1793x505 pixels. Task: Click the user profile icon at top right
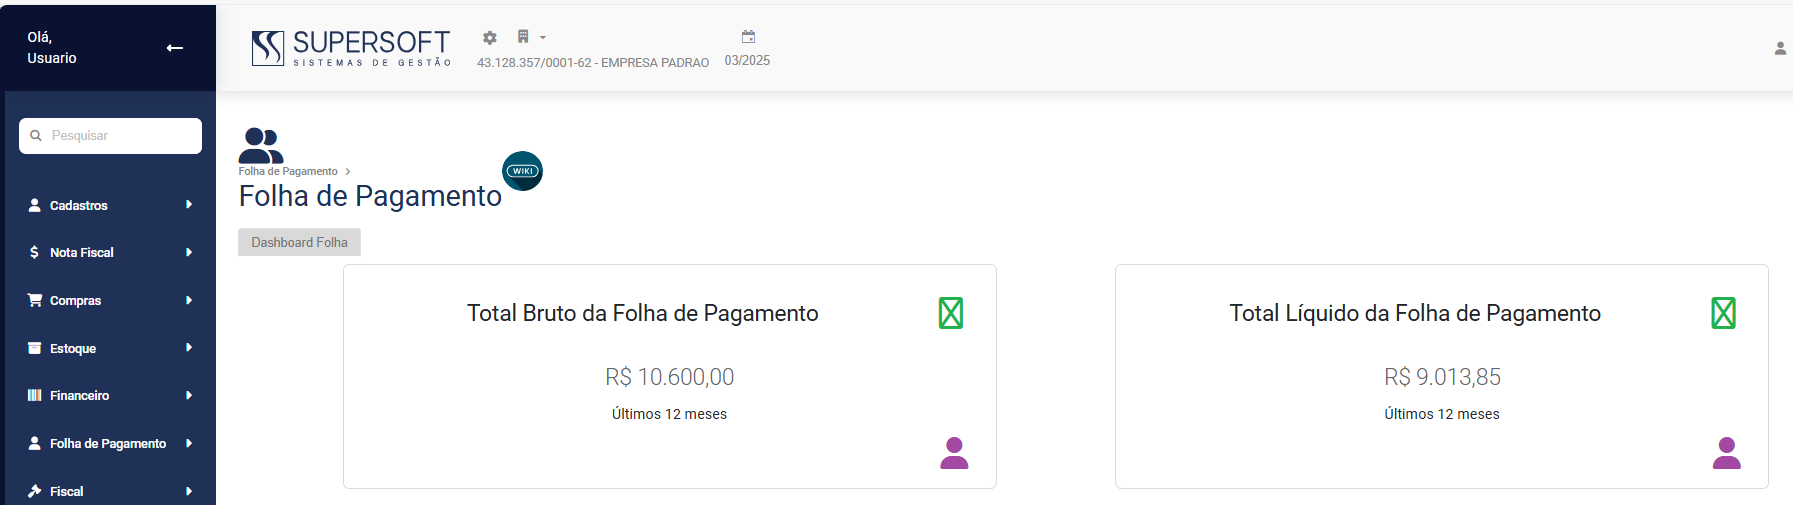coord(1780,48)
